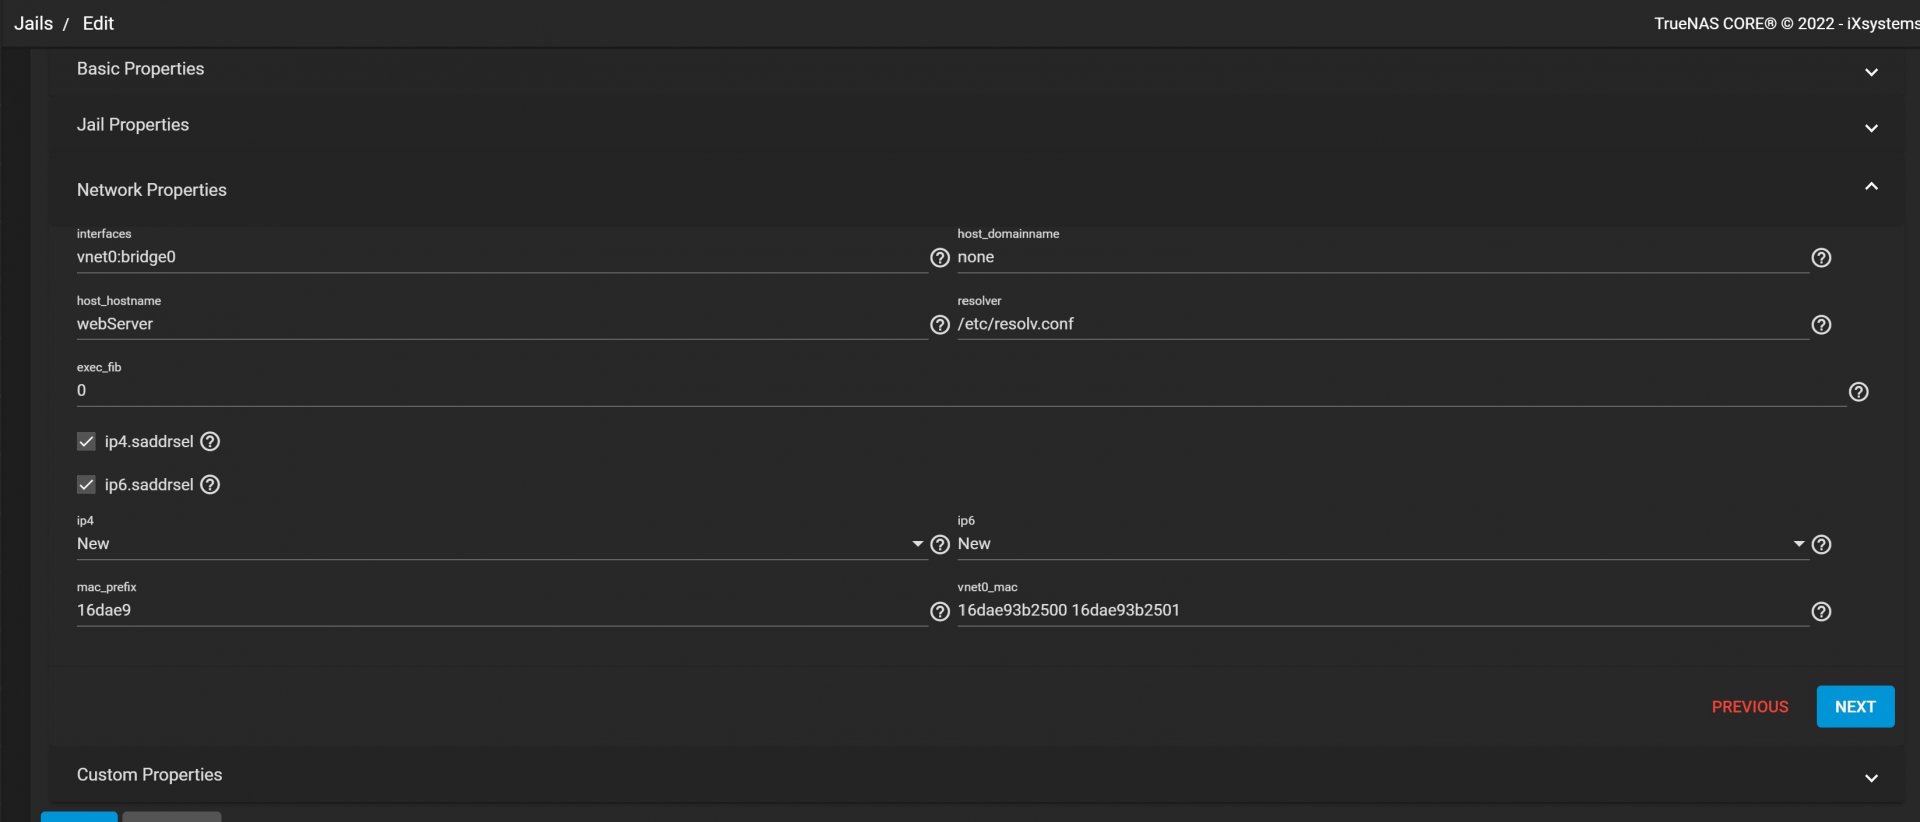1920x822 pixels.
Task: Edit the host_hostname webServer field
Action: pyautogui.click(x=501, y=324)
